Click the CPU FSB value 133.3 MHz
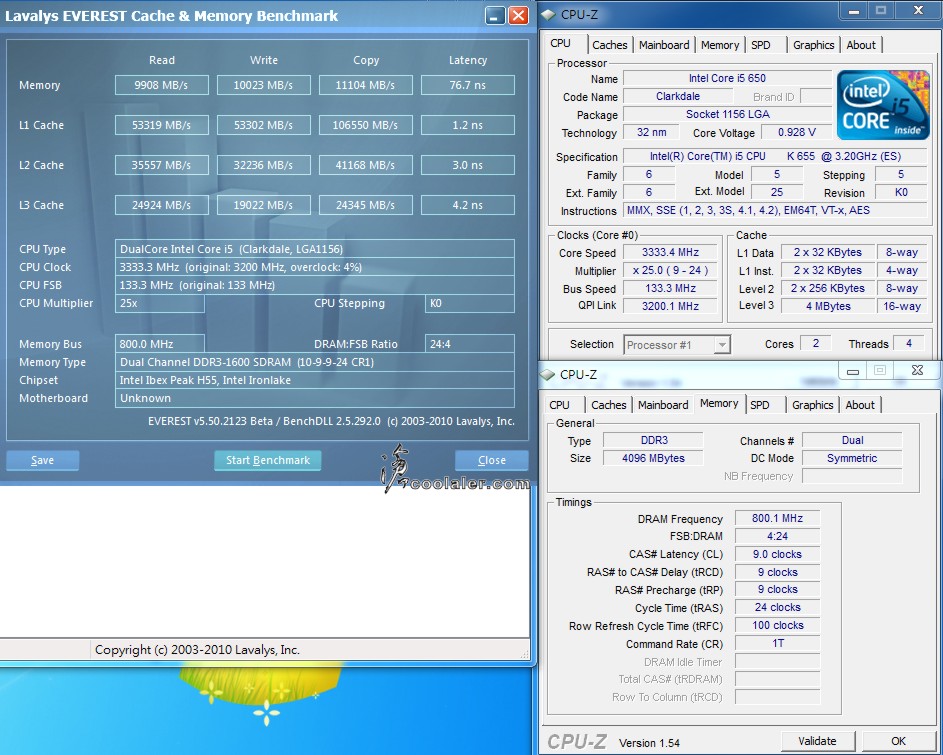The width and height of the screenshot is (943, 755). (x=315, y=285)
